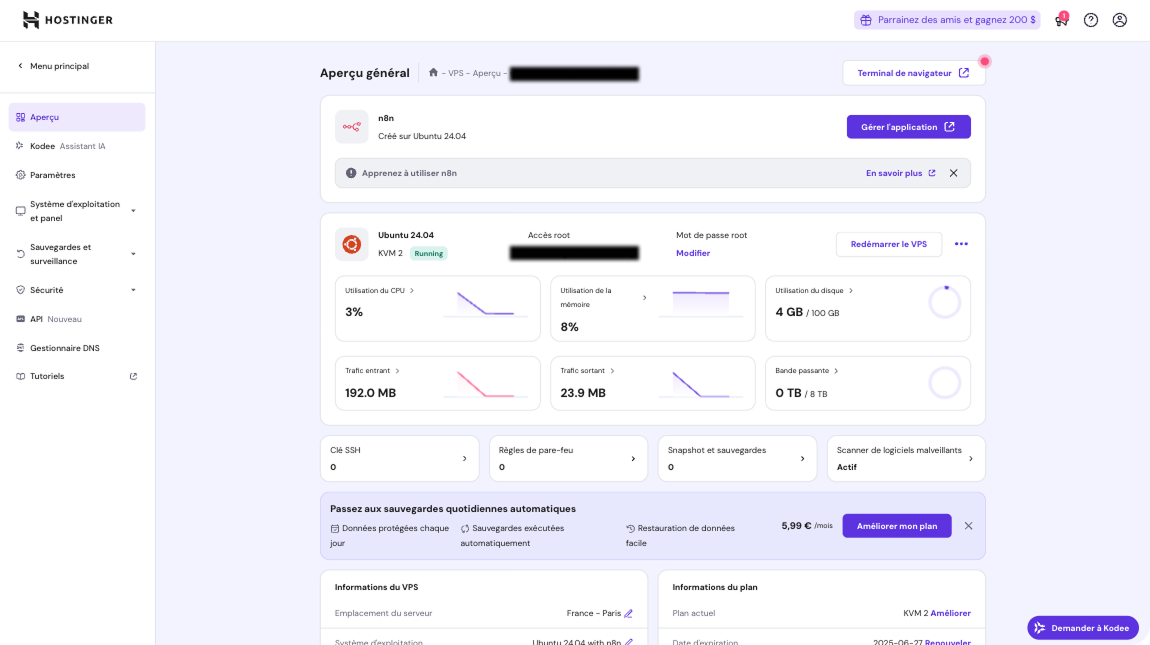
Task: Click the disk usage ring indicator
Action: 944,302
